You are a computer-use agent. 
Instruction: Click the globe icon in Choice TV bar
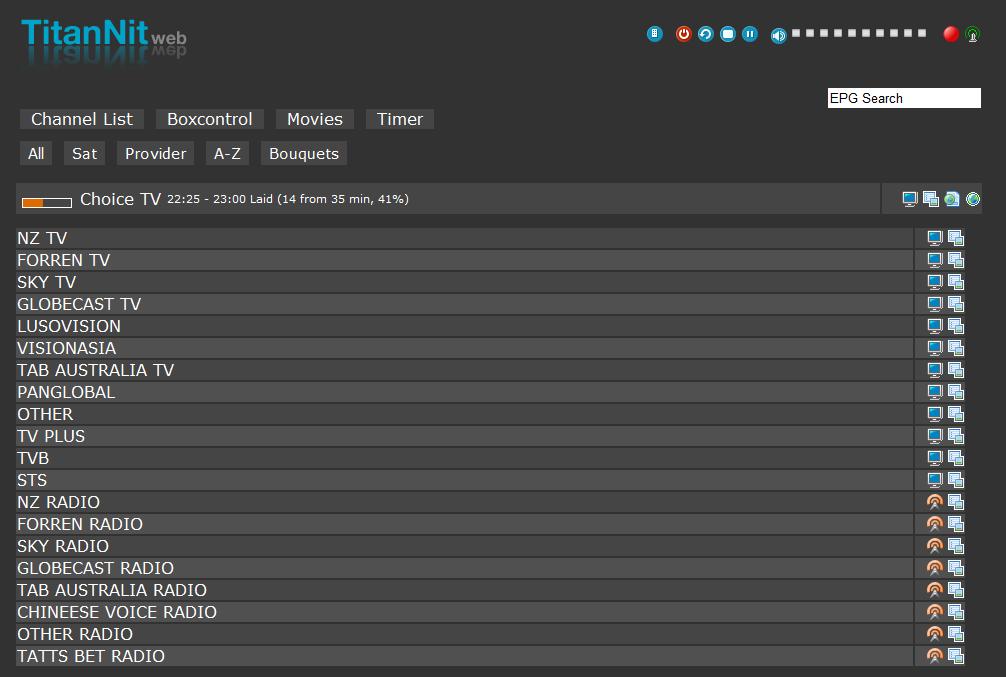click(973, 199)
